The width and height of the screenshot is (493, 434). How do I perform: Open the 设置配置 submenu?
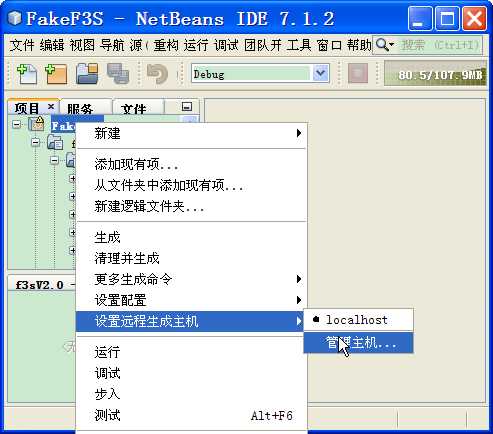point(191,300)
